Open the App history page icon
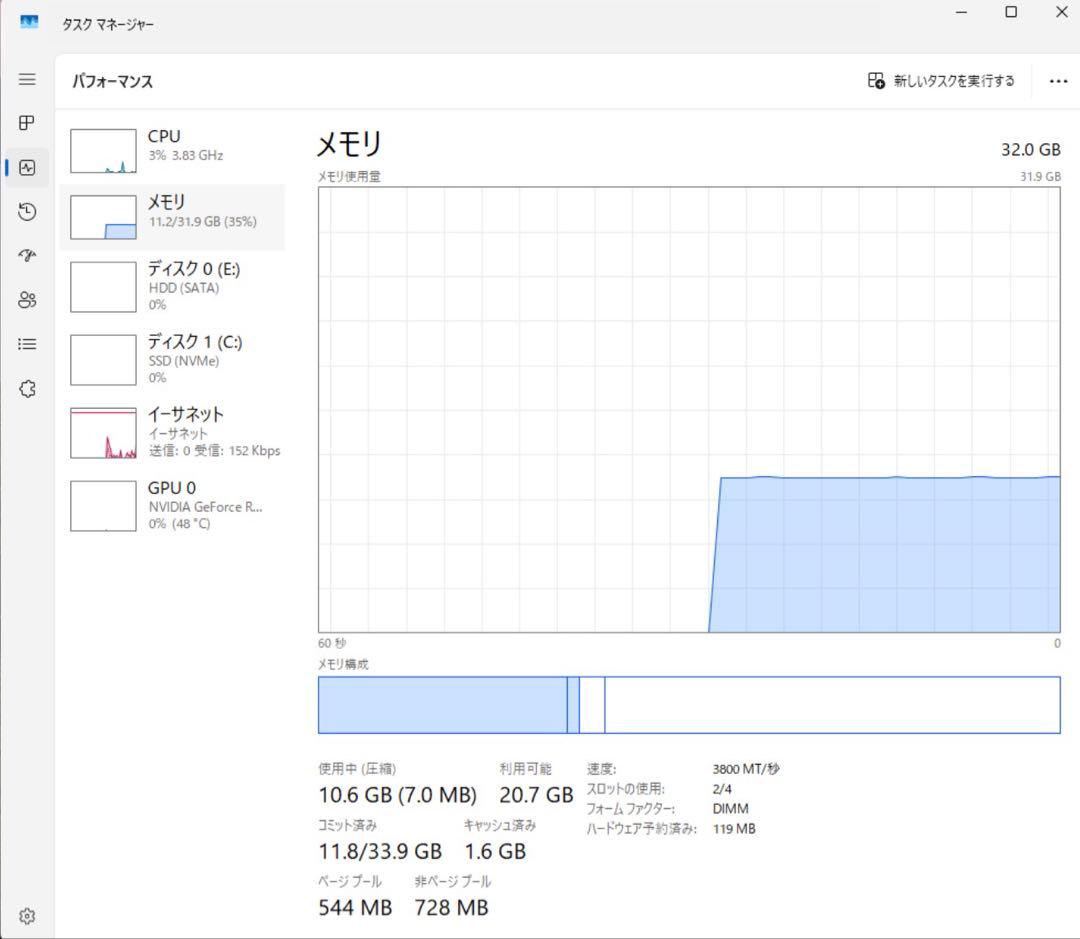The width and height of the screenshot is (1080, 939). click(27, 211)
